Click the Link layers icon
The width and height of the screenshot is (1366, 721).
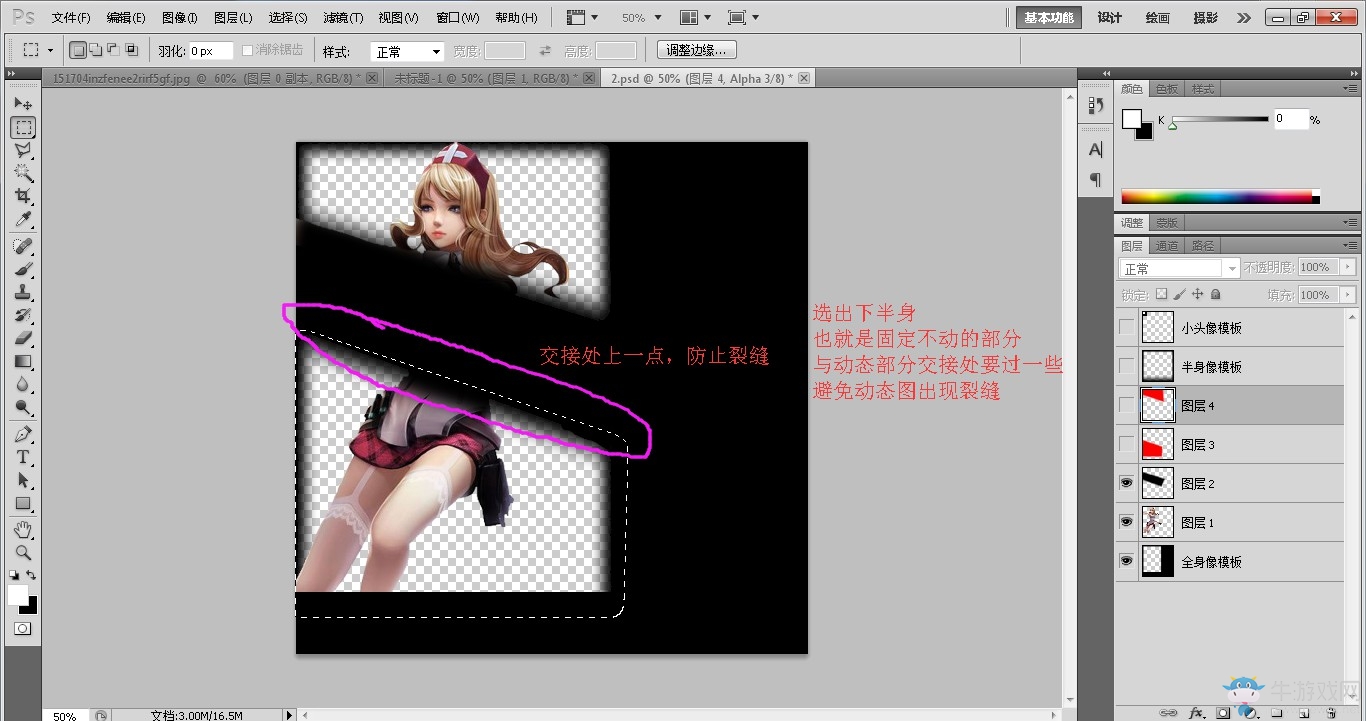point(1167,713)
